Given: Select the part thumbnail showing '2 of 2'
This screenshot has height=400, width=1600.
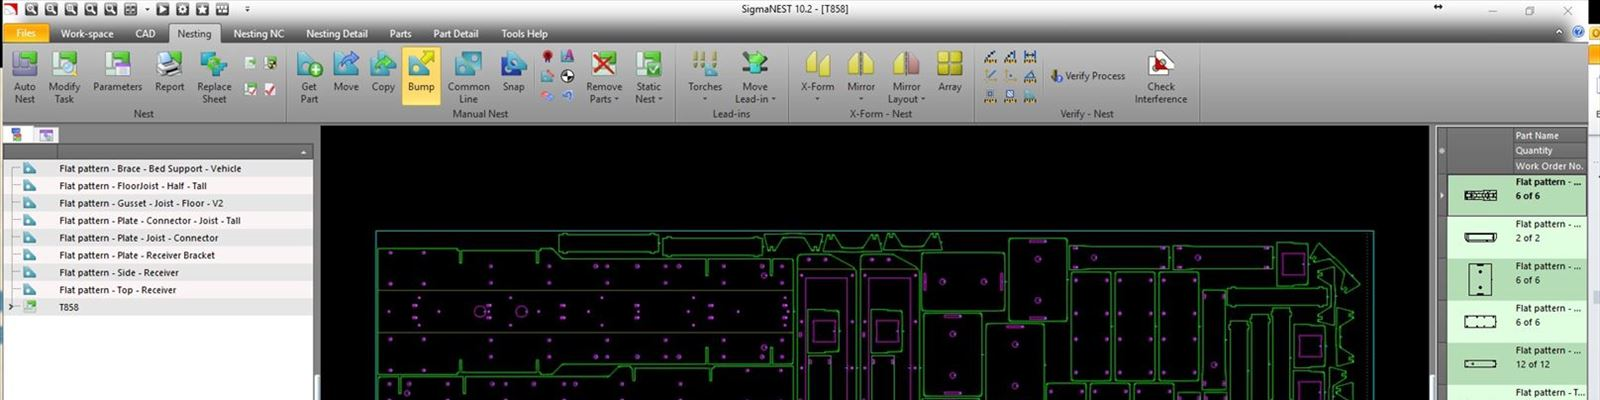Looking at the screenshot, I should [1480, 237].
